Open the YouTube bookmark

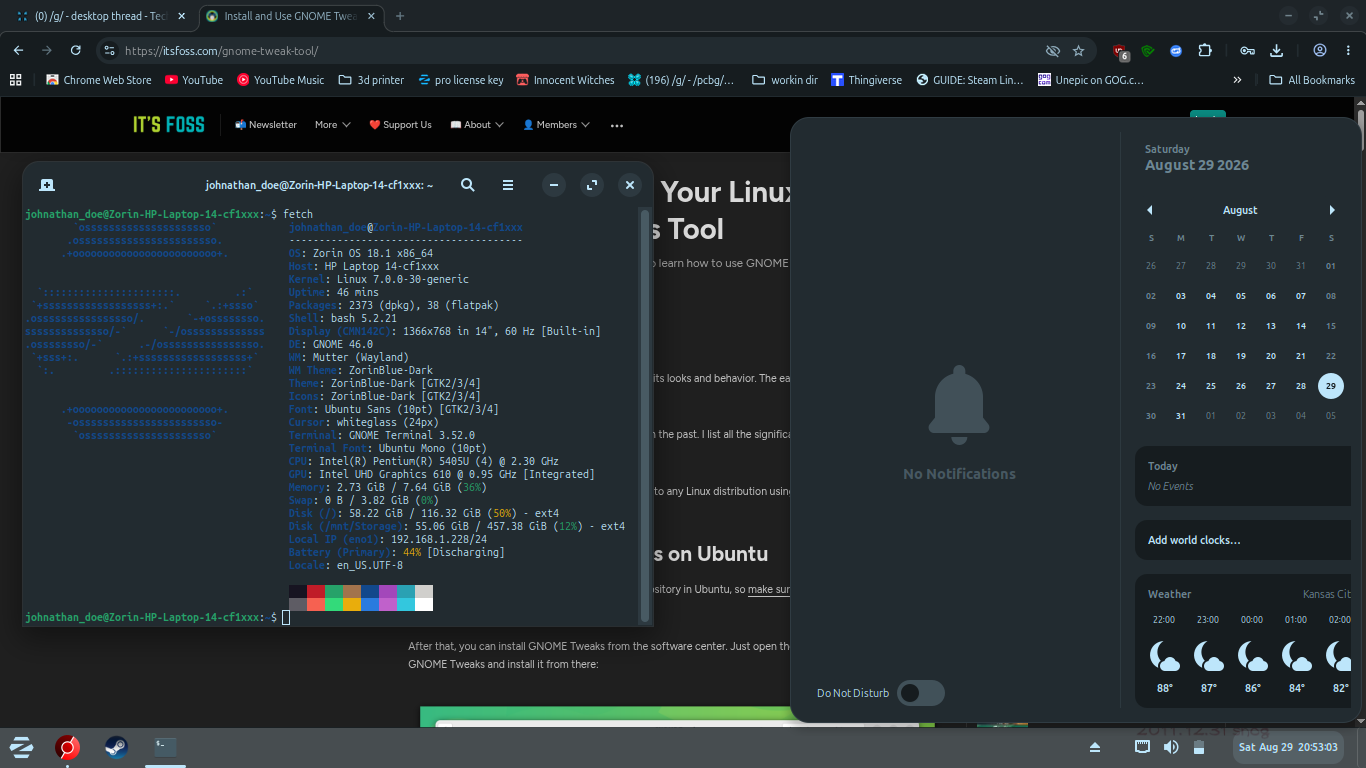tap(194, 80)
